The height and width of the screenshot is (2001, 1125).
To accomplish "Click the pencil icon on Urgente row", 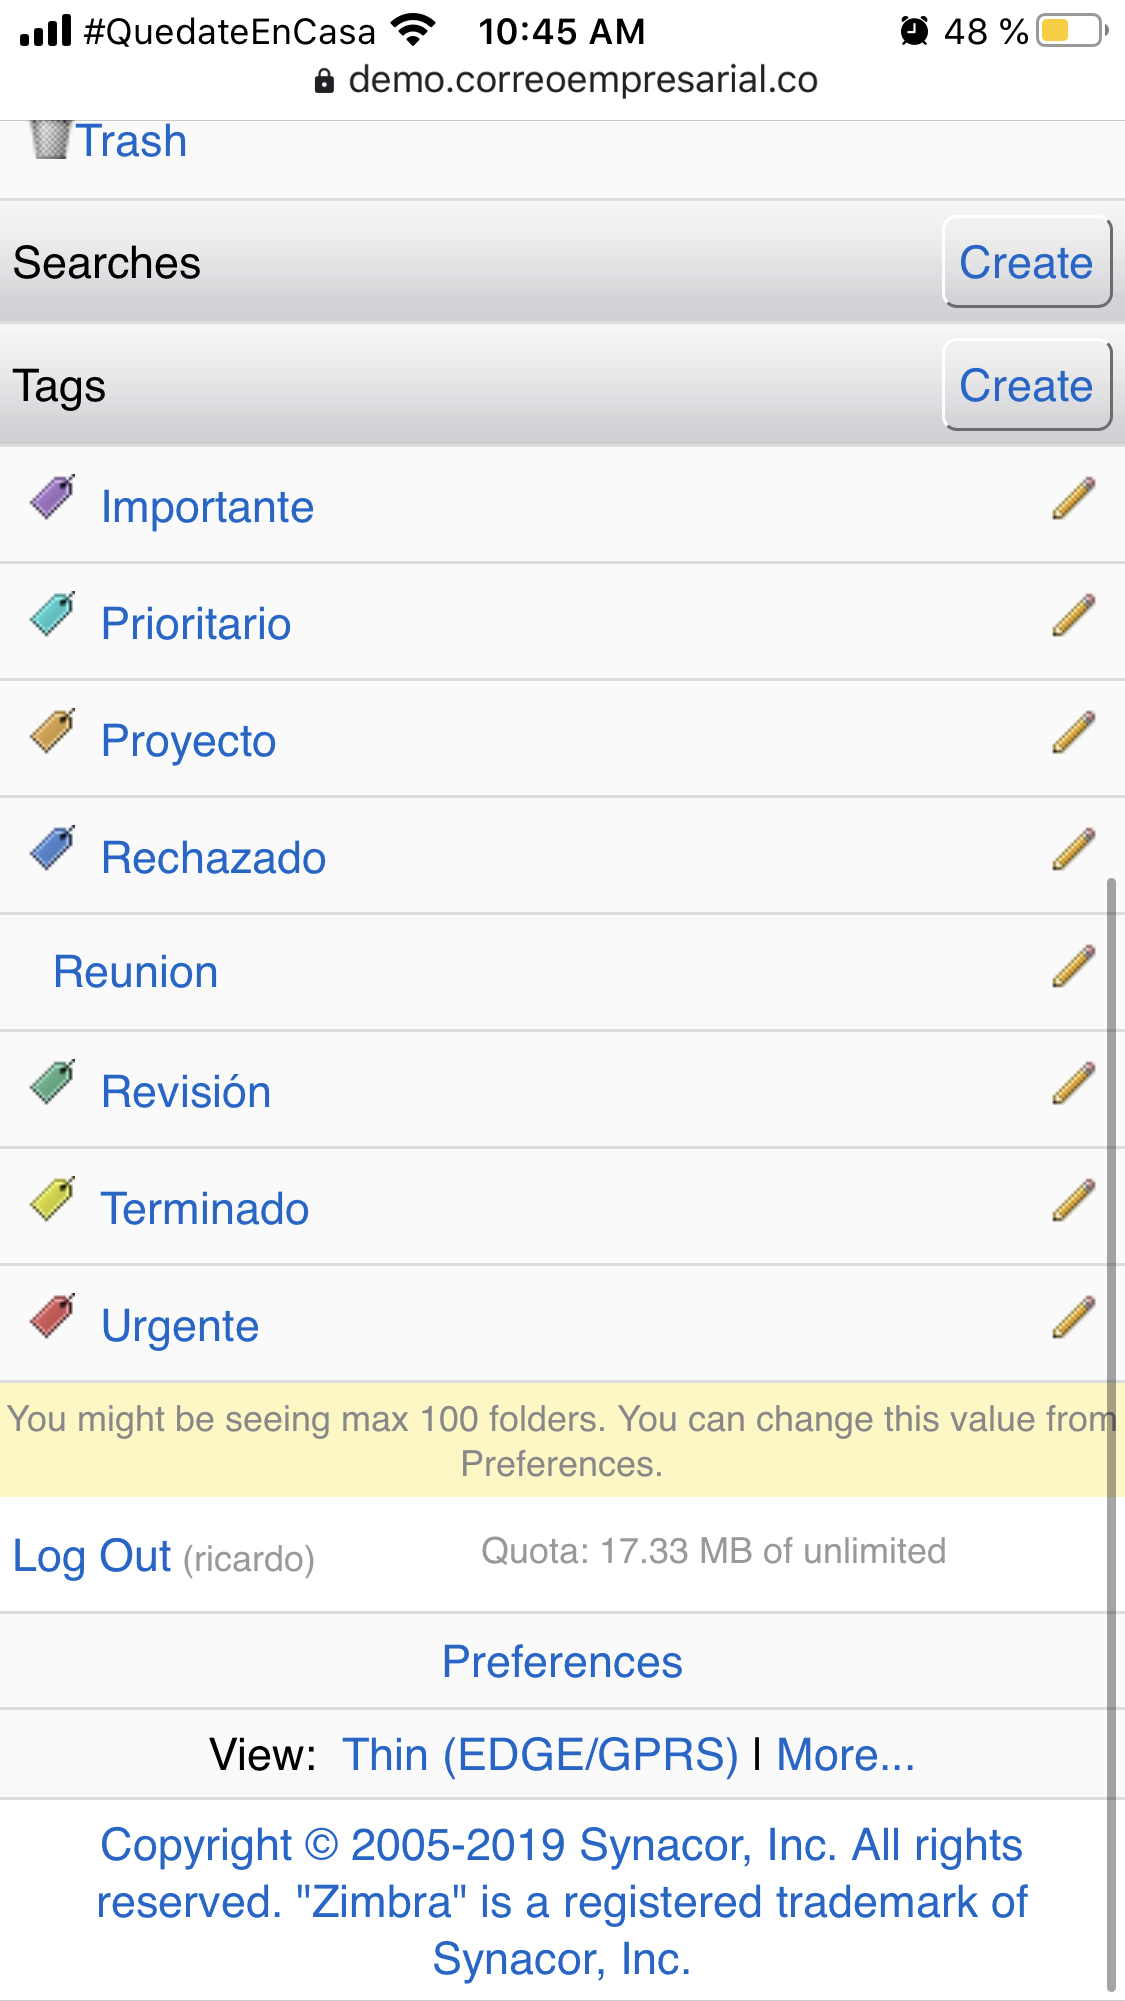I will [x=1073, y=1318].
